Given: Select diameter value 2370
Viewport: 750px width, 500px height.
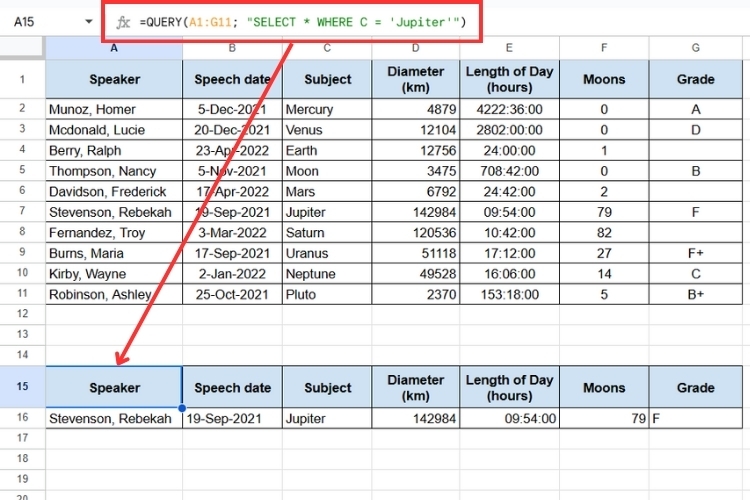Looking at the screenshot, I should coord(416,294).
